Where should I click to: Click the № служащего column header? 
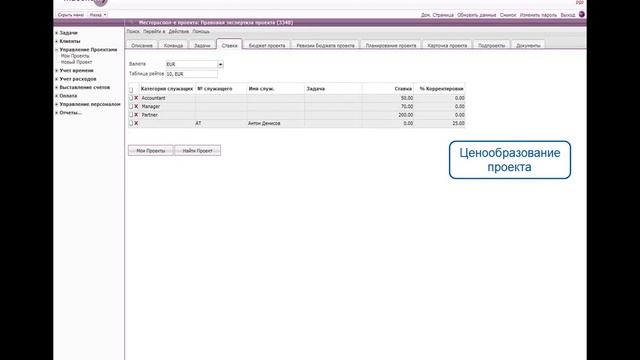tap(221, 89)
